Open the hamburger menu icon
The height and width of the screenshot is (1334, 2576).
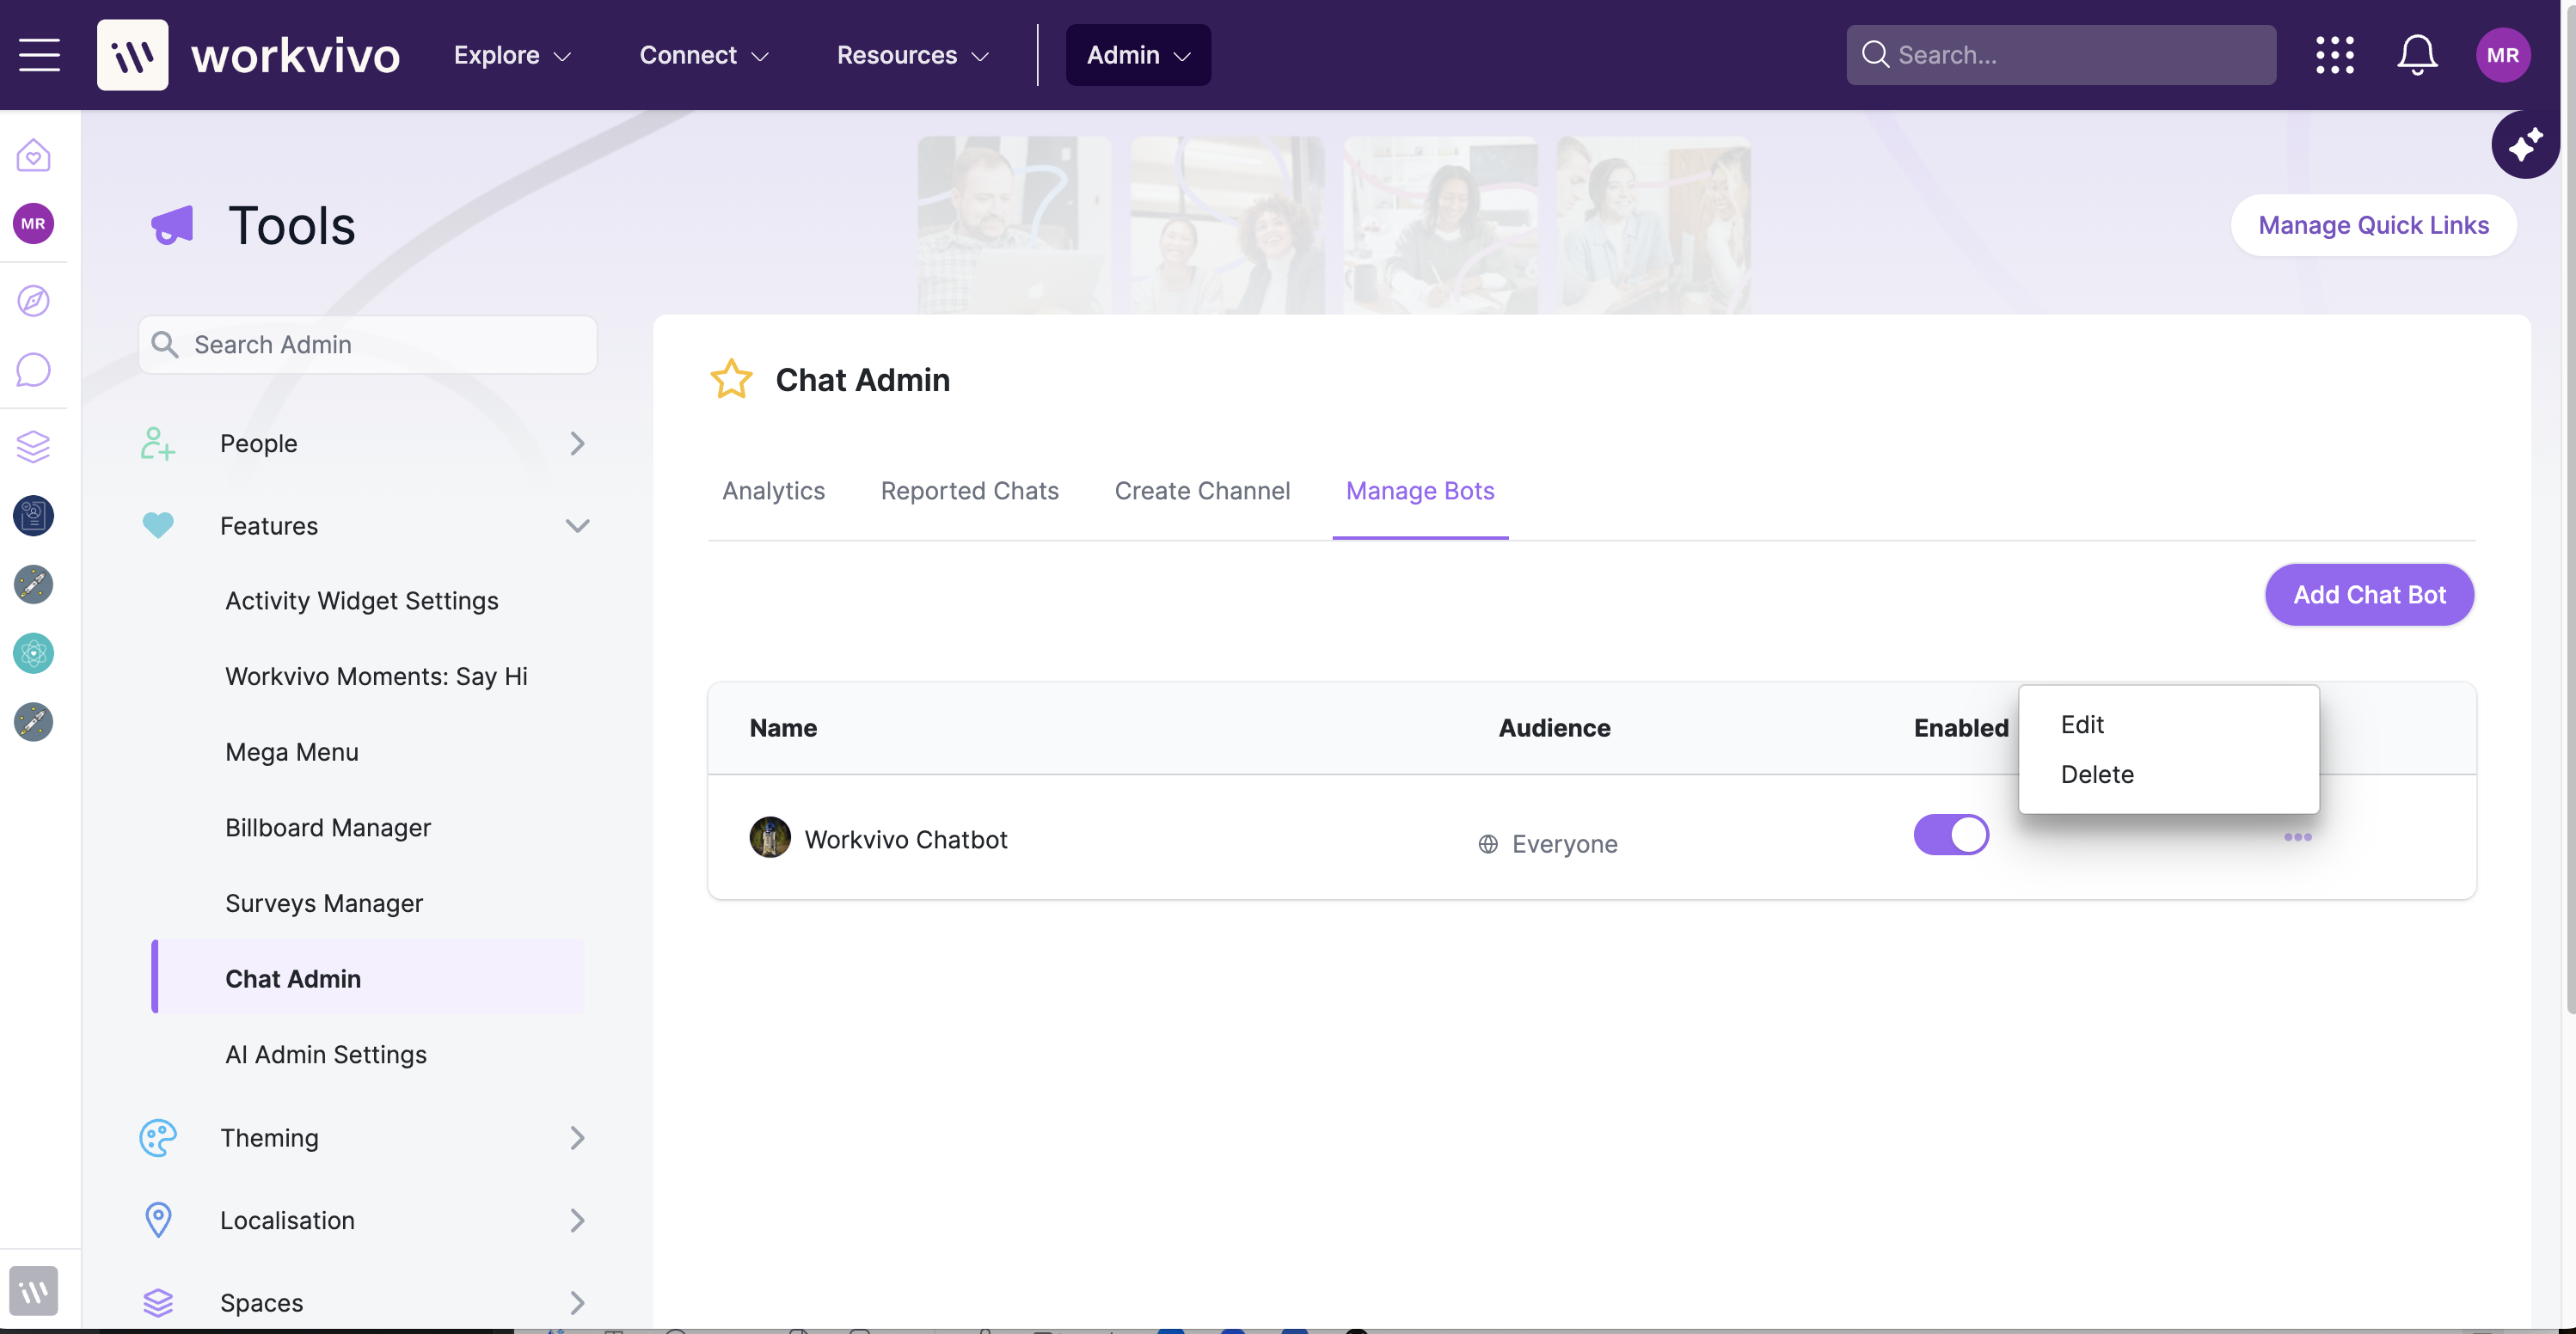[39, 55]
